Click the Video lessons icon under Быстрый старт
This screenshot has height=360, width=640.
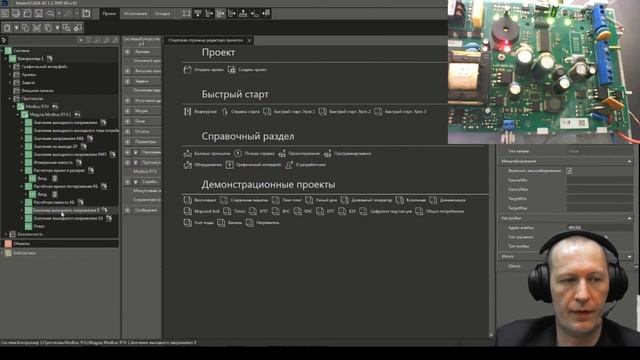click(187, 111)
